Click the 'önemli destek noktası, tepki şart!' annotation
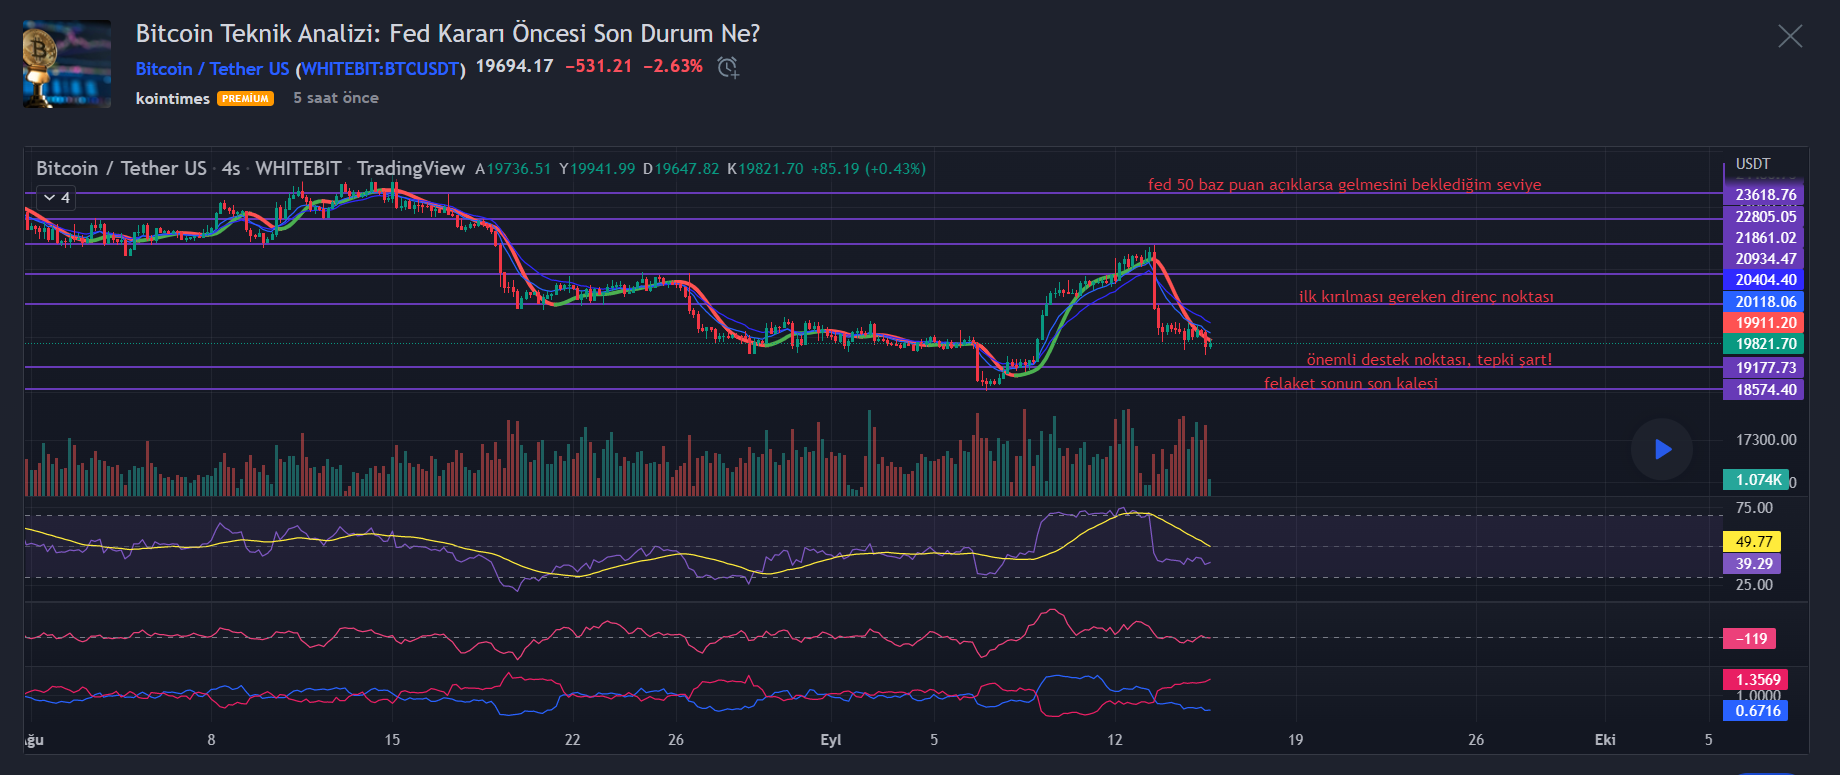 [x=1429, y=360]
